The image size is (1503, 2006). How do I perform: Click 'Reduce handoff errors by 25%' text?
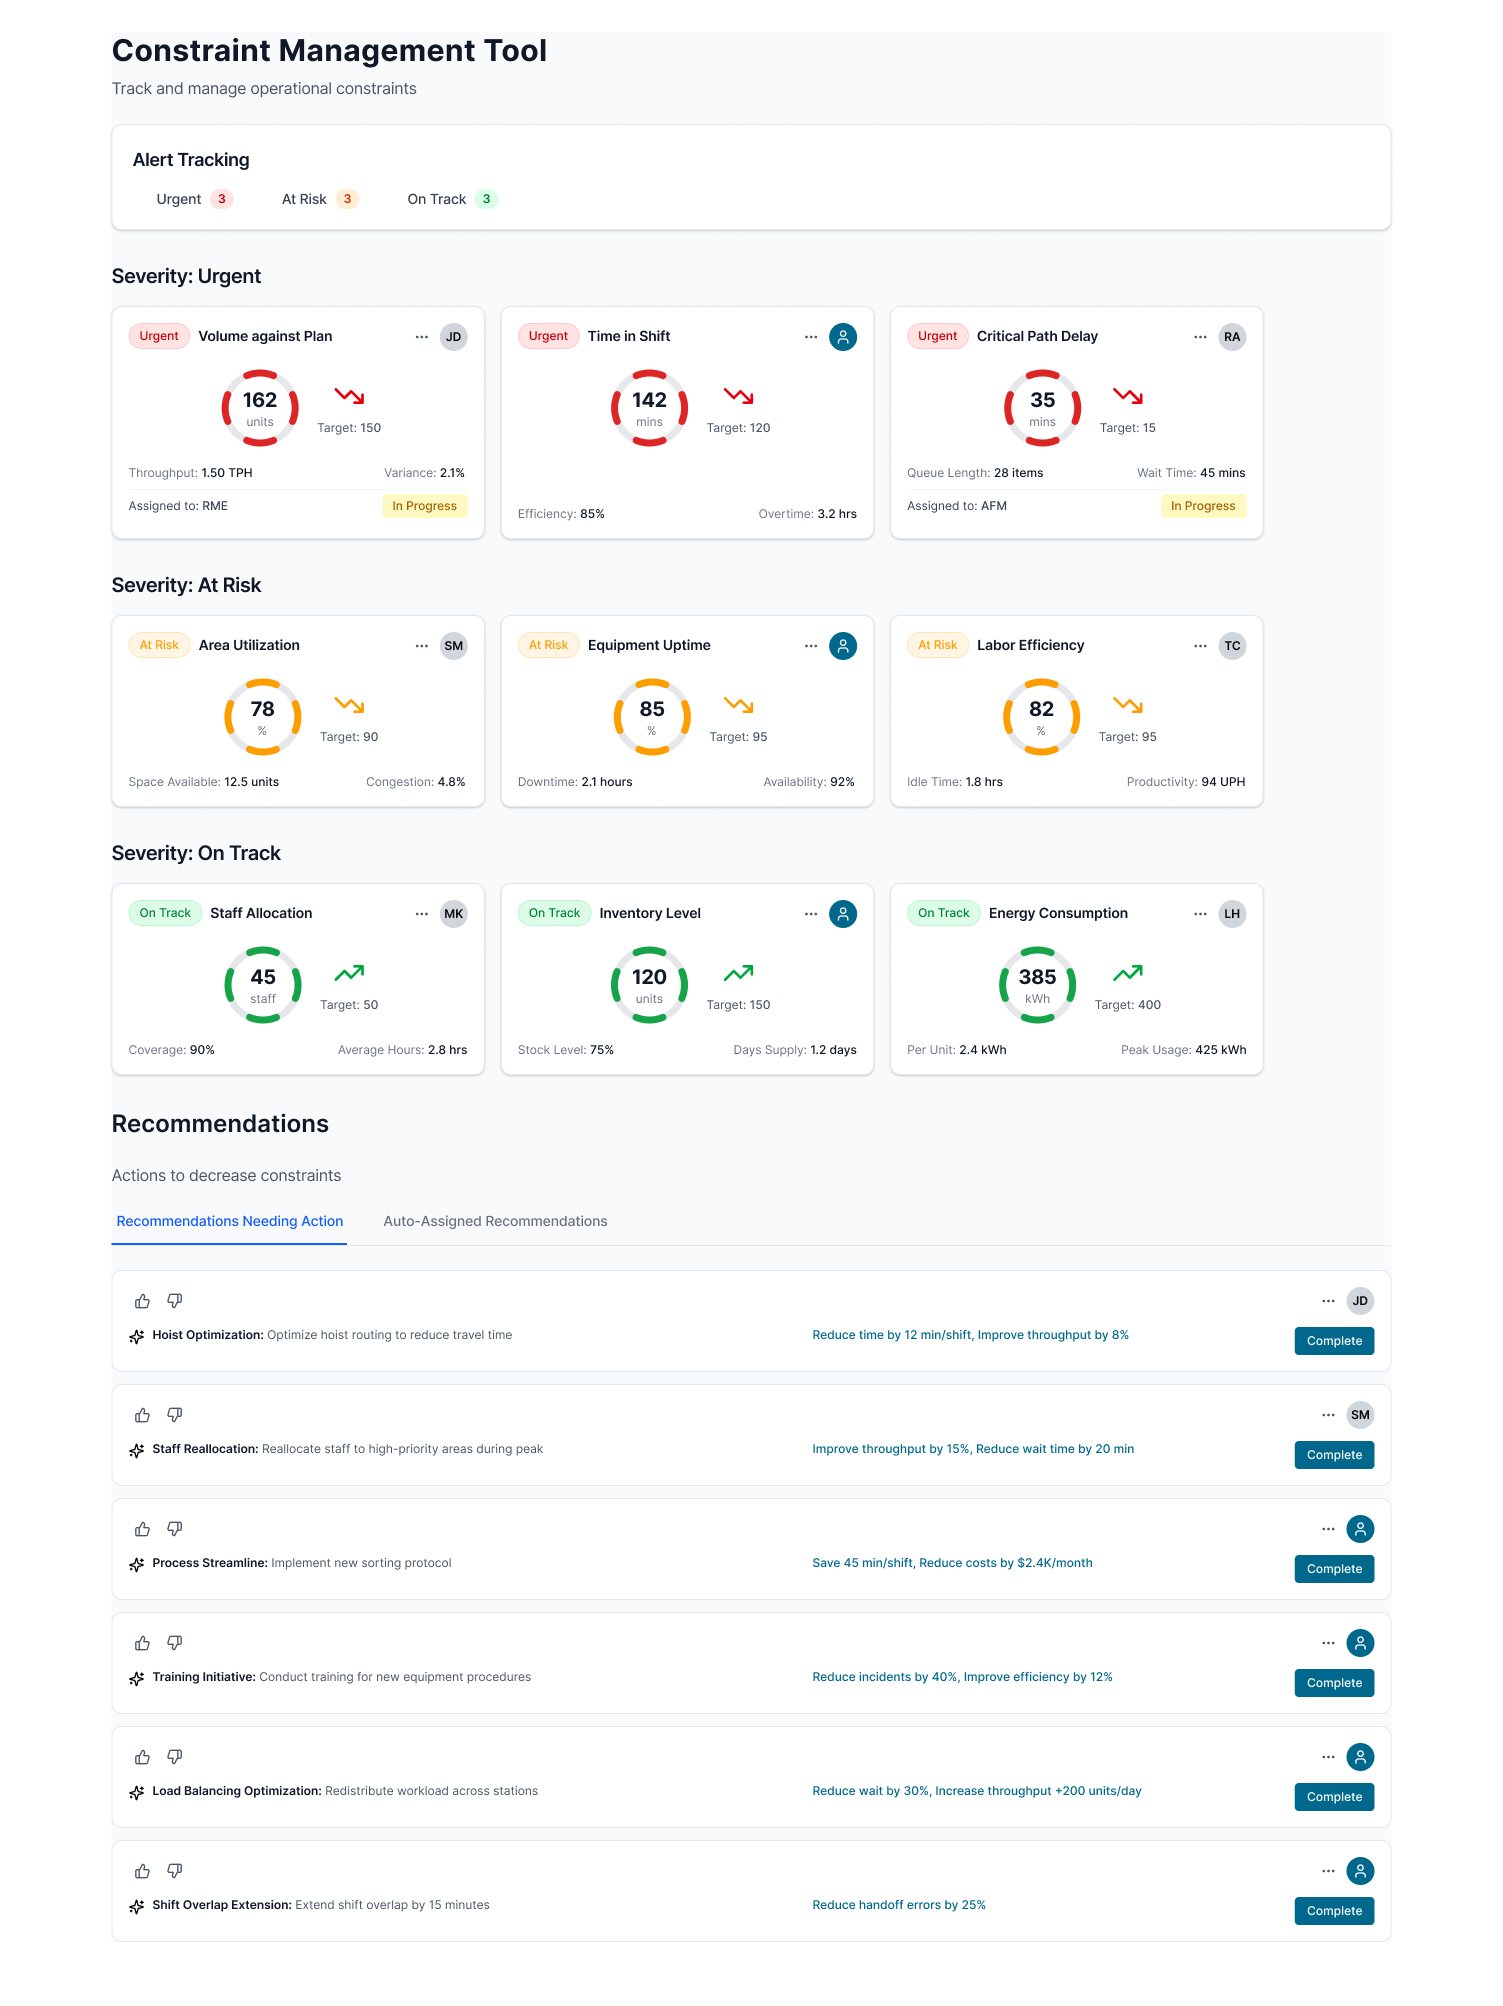click(x=899, y=1905)
